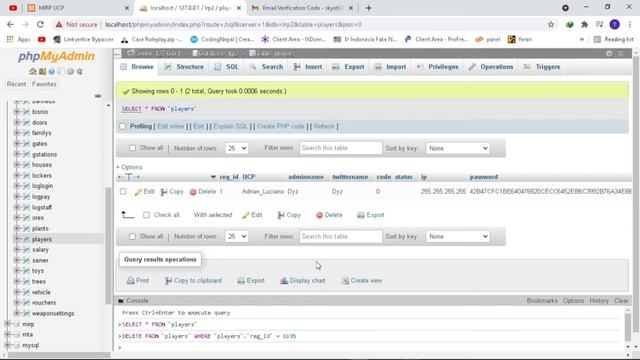Click the Create view icon
The image size is (640, 360).
[x=345, y=280]
